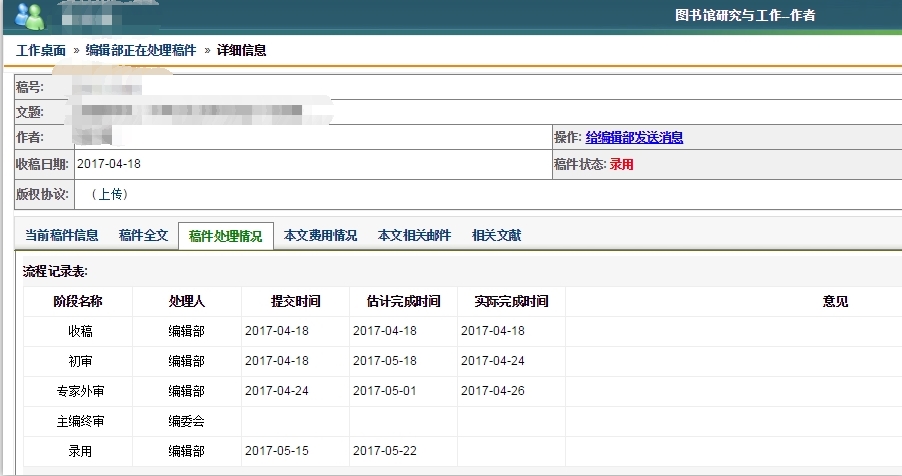Show the 本文费用情况 tab
The width and height of the screenshot is (902, 476).
pyautogui.click(x=320, y=236)
